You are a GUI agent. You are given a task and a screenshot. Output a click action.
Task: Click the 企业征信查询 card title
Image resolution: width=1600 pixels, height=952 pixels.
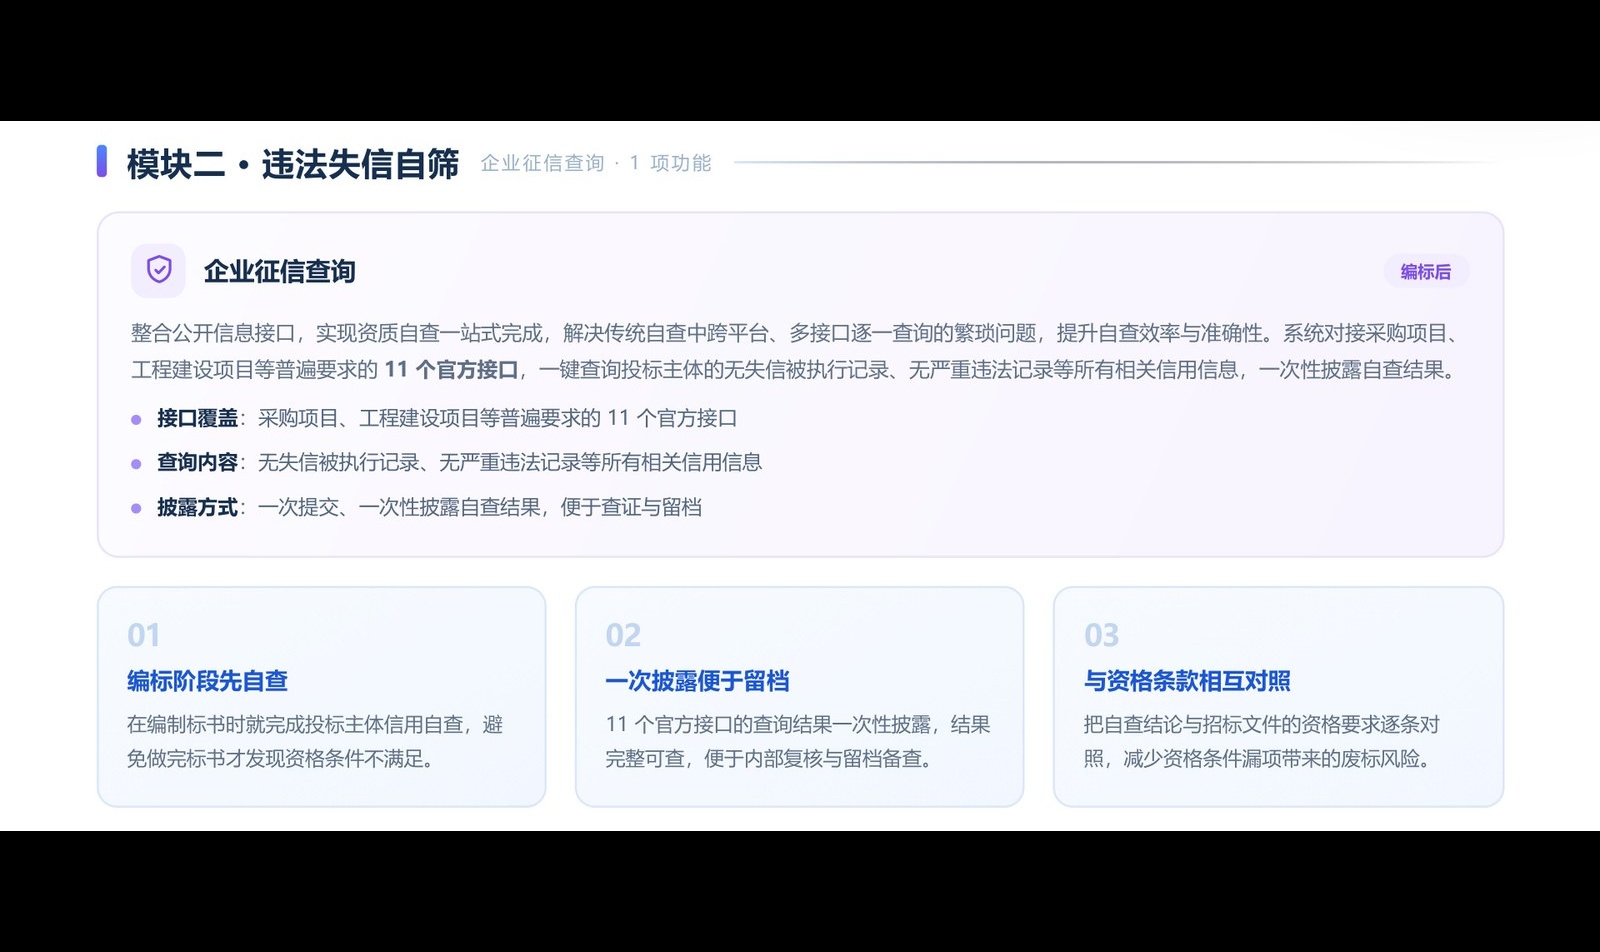pos(280,271)
